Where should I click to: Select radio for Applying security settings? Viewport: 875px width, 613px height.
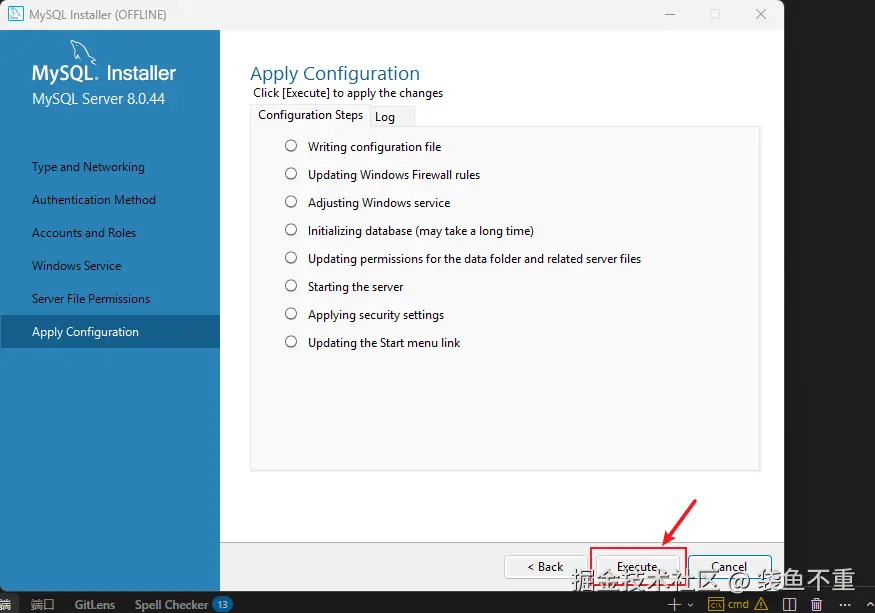point(291,314)
